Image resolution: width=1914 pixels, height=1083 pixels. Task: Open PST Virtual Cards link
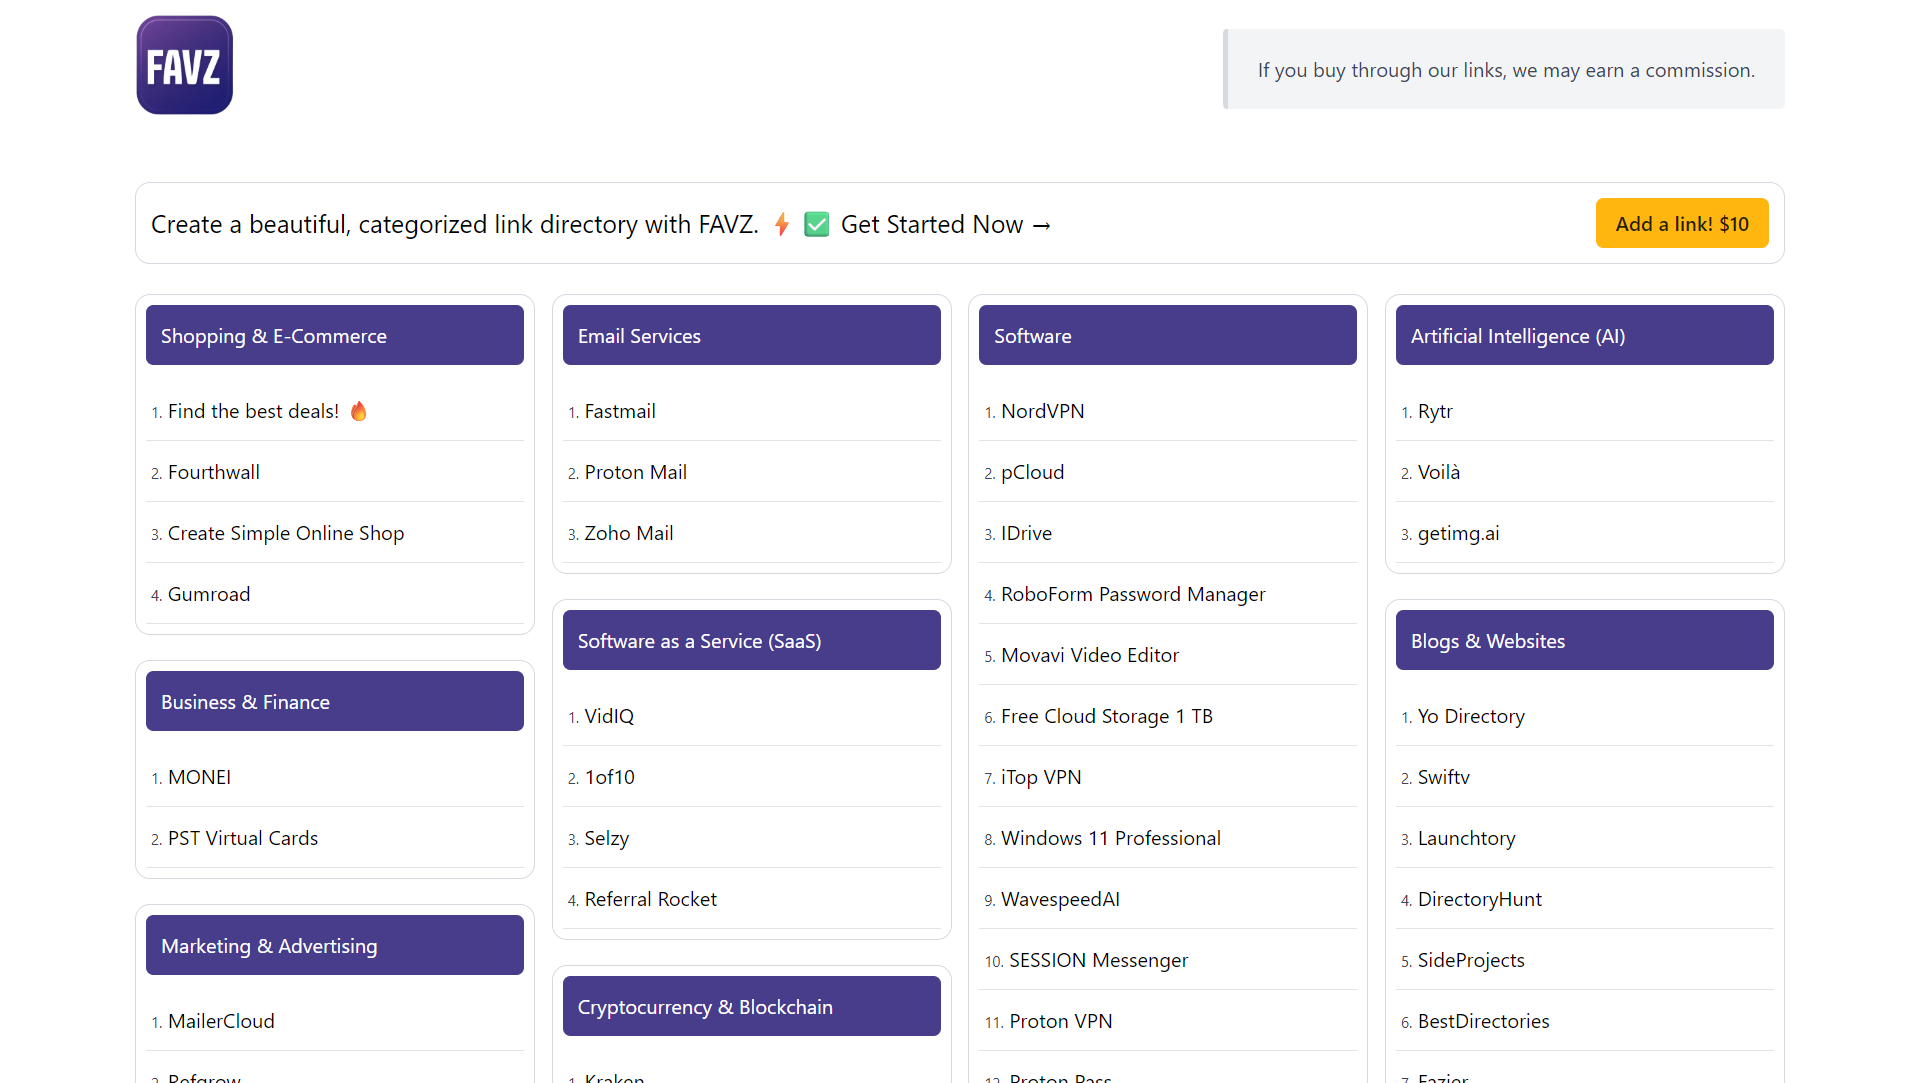(x=242, y=839)
